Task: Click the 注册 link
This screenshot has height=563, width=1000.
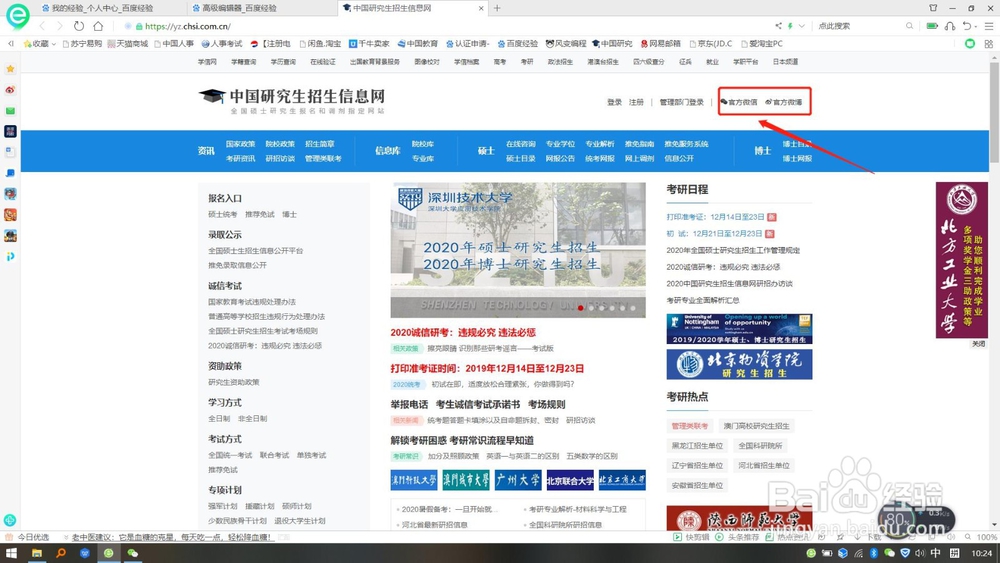Action: pos(636,102)
